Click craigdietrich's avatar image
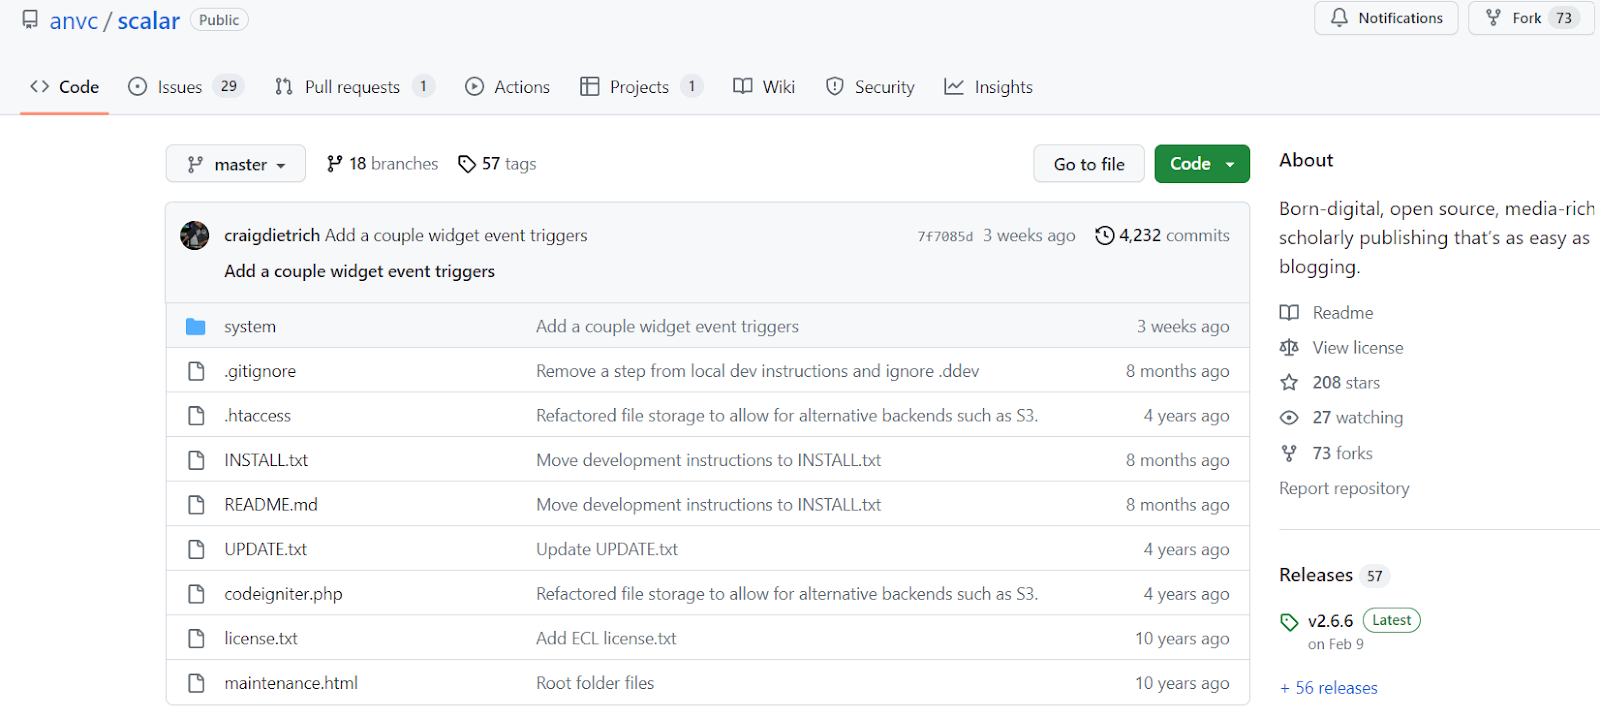The image size is (1600, 719). [x=195, y=236]
